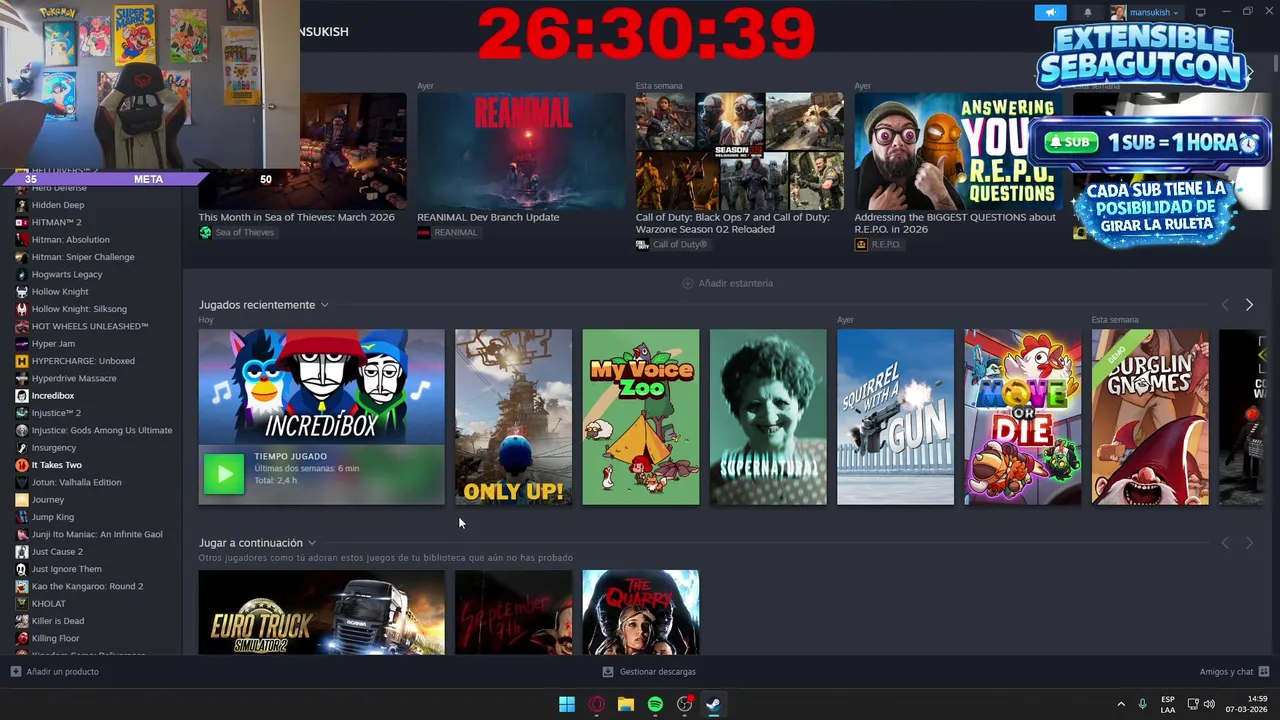Select Hyperdrive Massacre in library list
The width and height of the screenshot is (1280, 720).
(x=74, y=378)
